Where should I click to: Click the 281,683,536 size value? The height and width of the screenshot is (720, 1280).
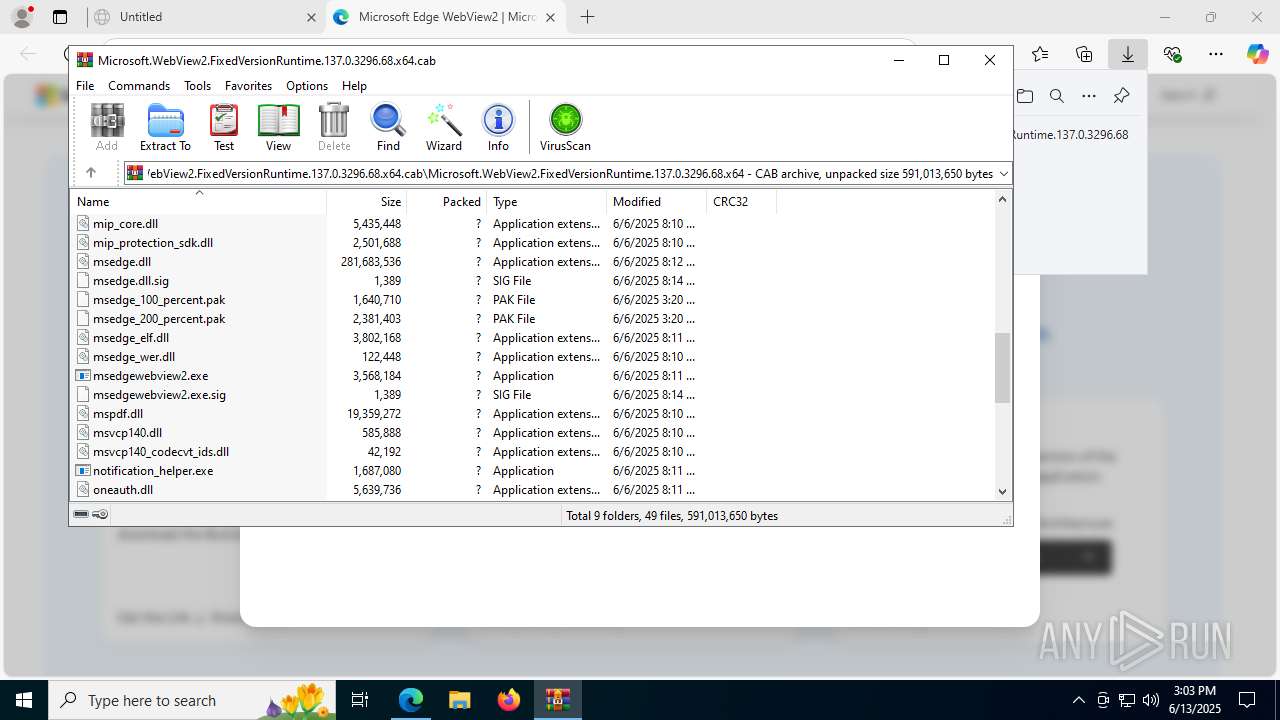pos(371,262)
